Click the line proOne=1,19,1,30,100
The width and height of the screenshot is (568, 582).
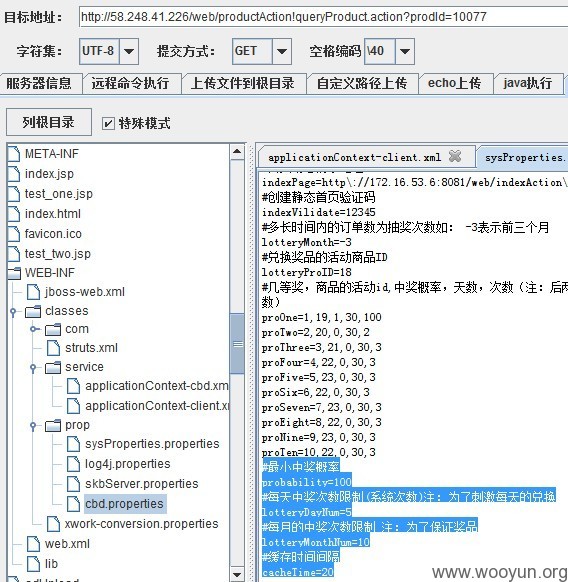tap(321, 317)
